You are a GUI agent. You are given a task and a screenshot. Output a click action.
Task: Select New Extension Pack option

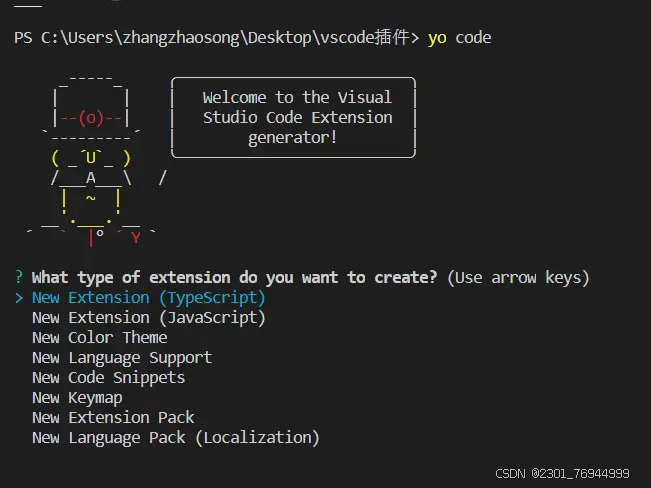113,417
